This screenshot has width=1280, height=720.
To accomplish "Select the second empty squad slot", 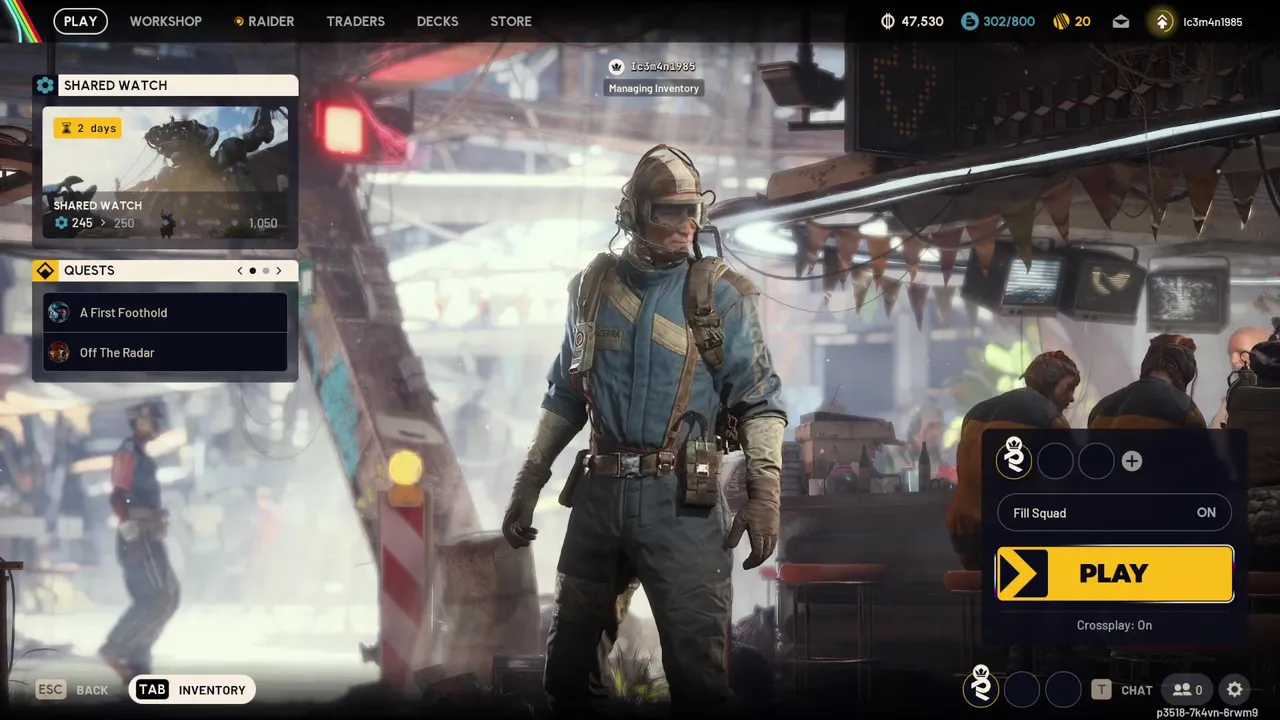I will (1055, 461).
